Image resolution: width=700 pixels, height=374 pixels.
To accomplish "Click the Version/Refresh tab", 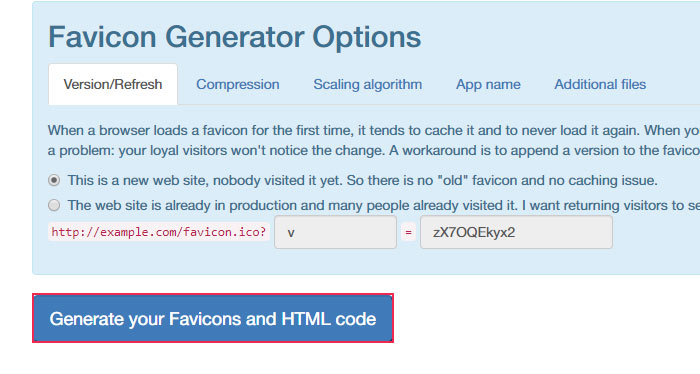I will tap(112, 84).
